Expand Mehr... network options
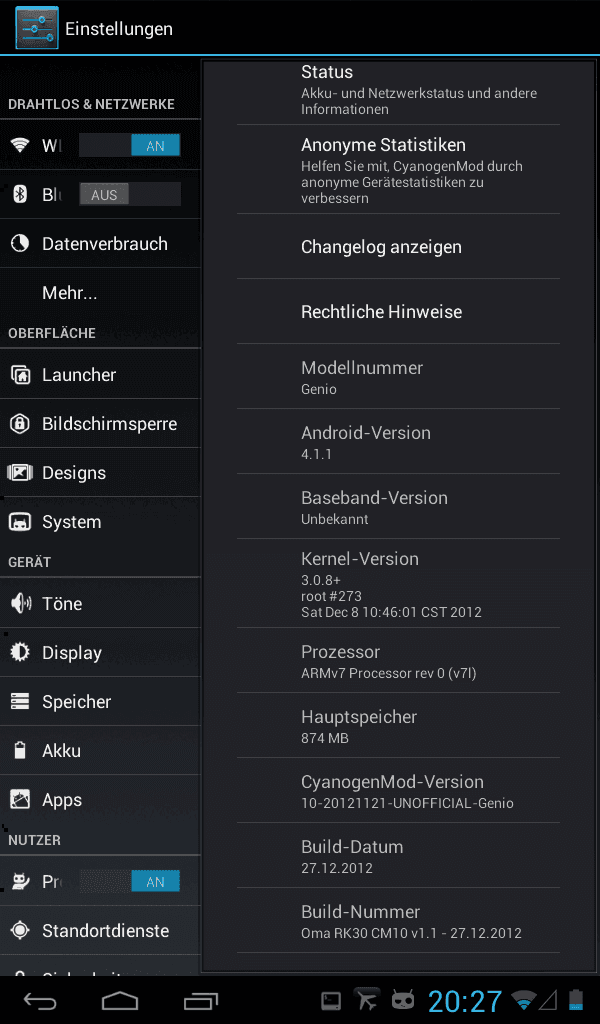This screenshot has height=1024, width=600. pos(101,293)
